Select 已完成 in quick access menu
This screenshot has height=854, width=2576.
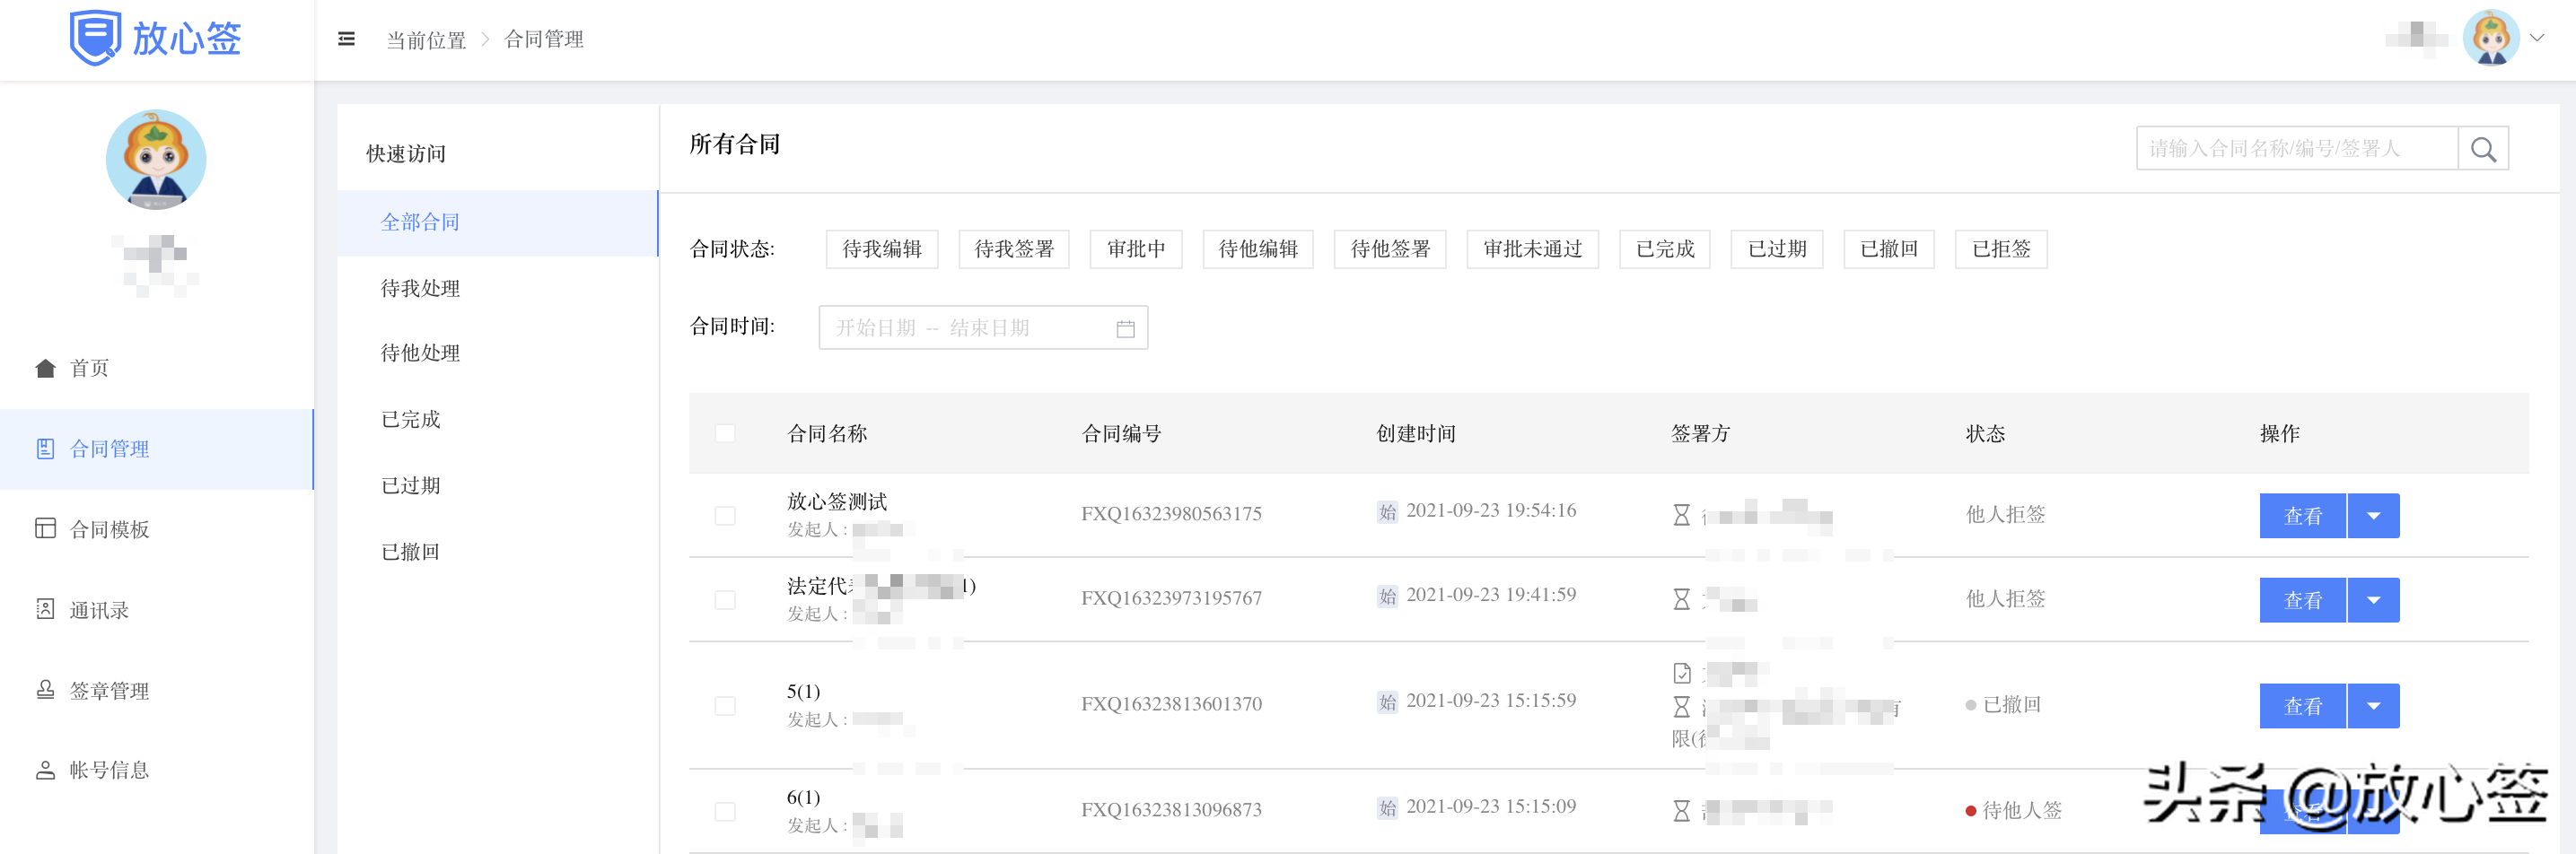(x=411, y=419)
